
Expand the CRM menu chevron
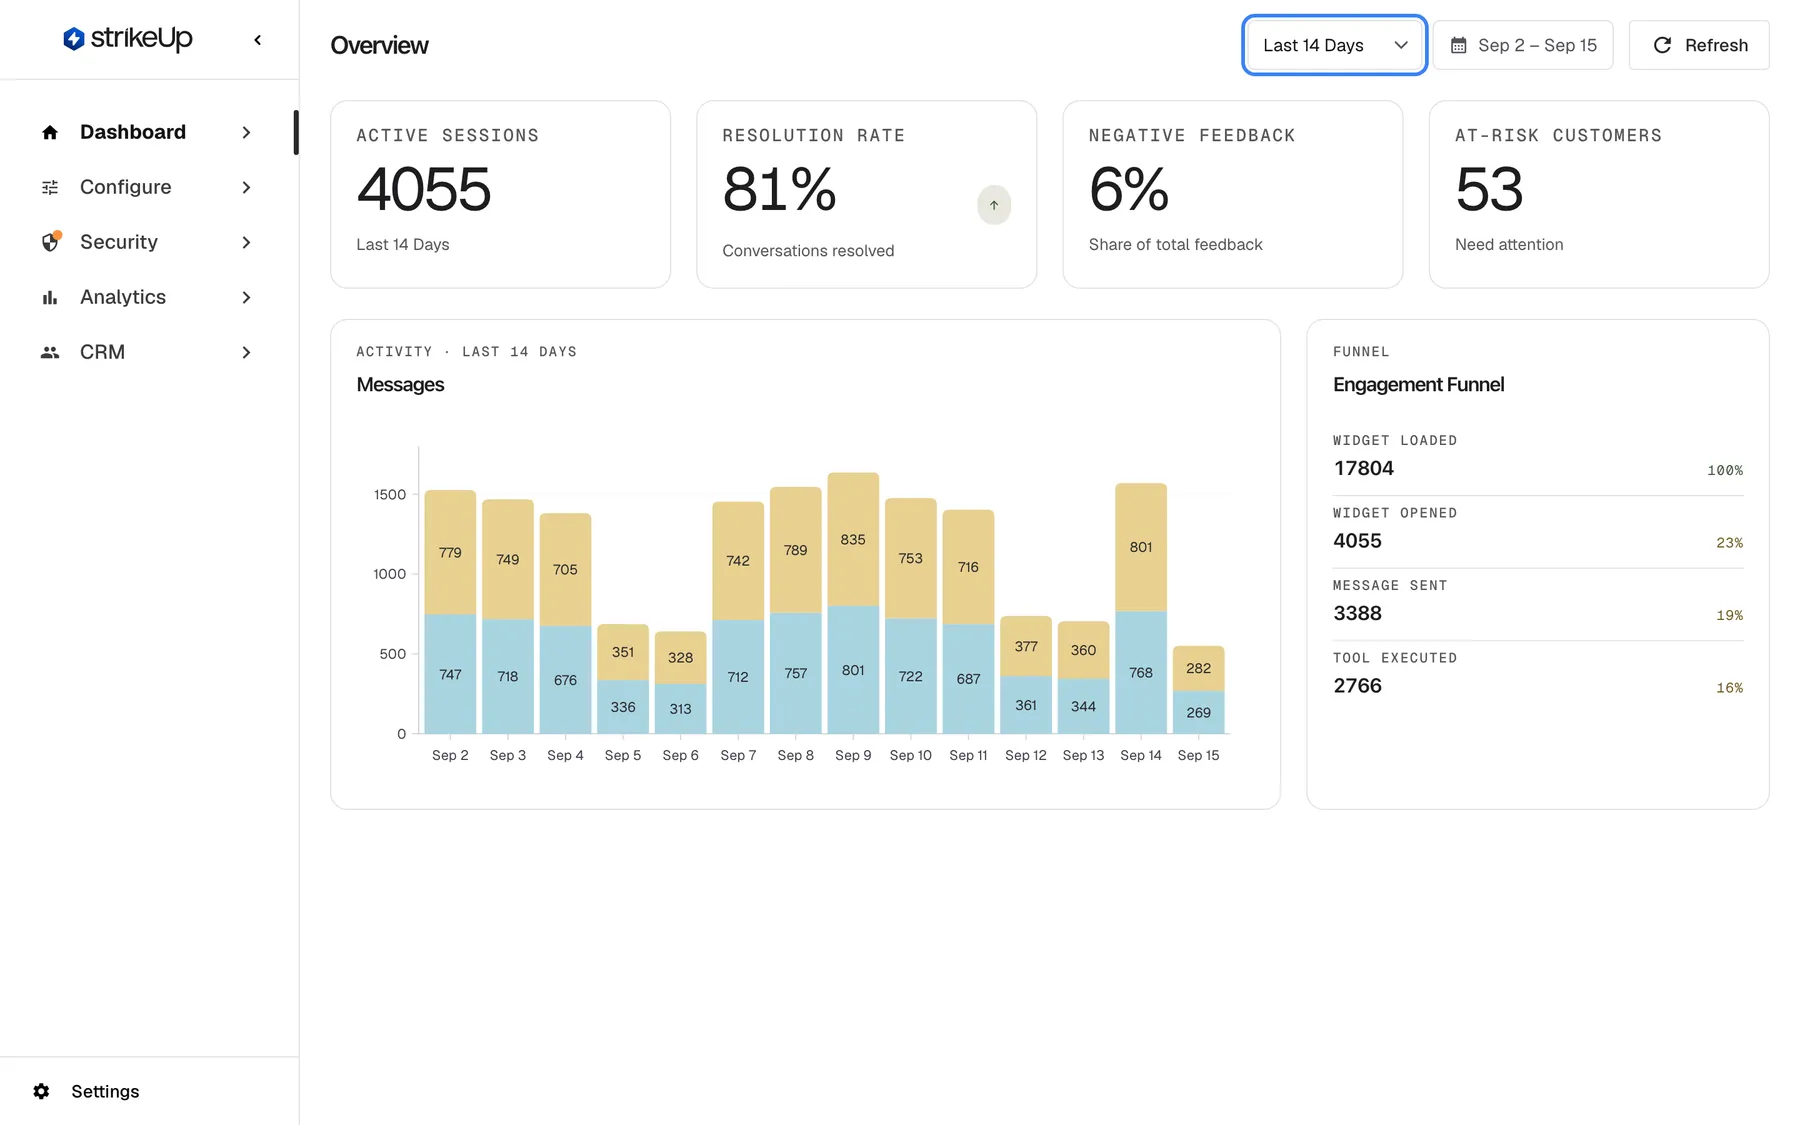click(246, 352)
